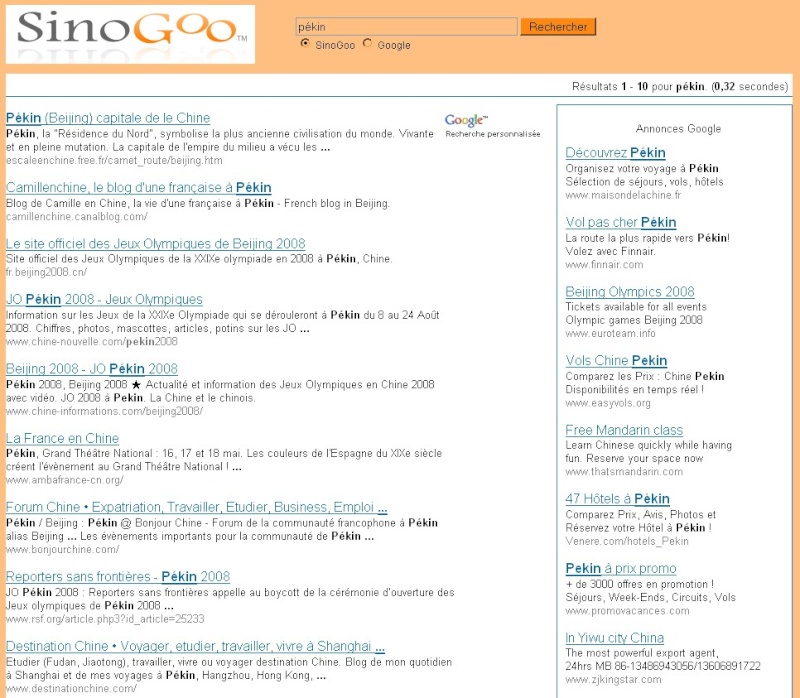Viewport: 800px width, 698px height.
Task: Open Reporters sans frontières - Pékin 2008
Action: 118,577
